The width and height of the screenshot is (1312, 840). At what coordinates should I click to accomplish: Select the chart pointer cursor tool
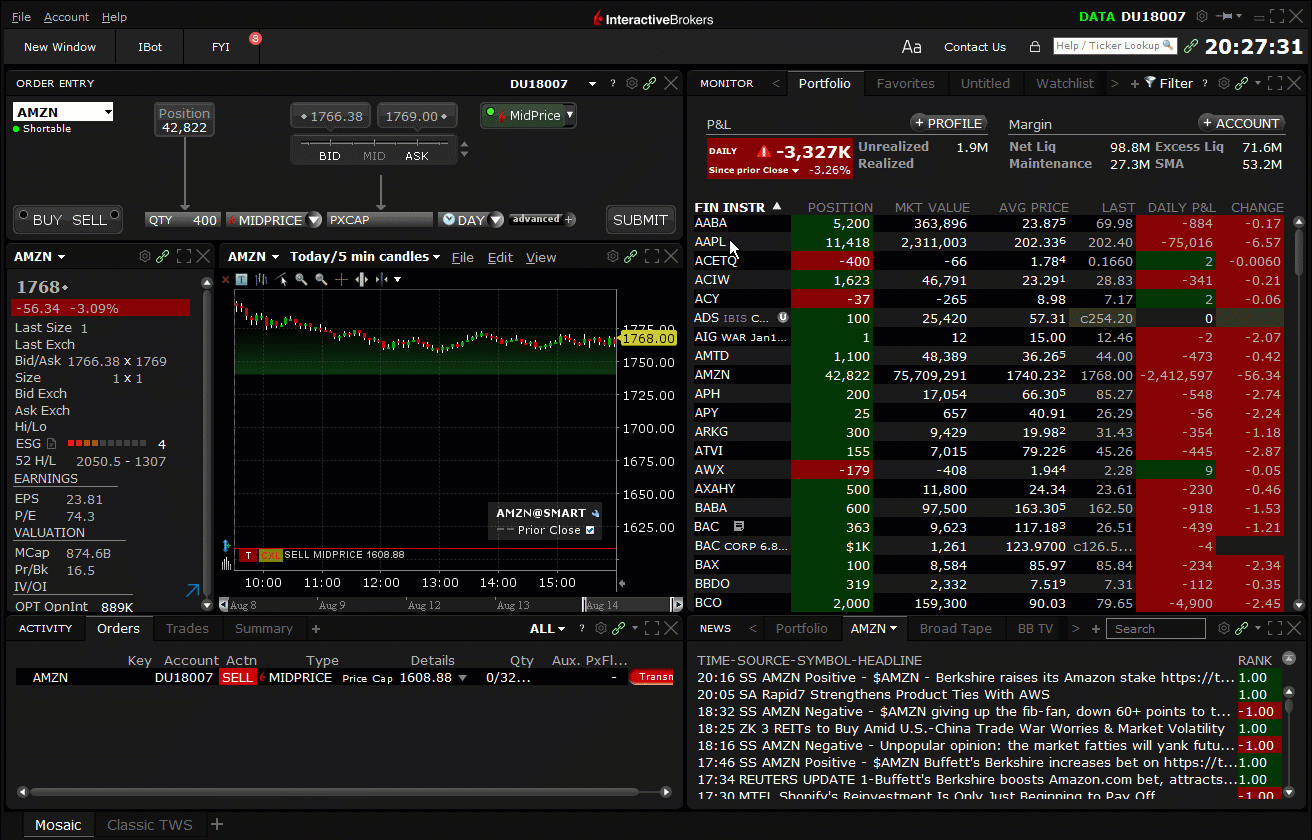(x=283, y=280)
